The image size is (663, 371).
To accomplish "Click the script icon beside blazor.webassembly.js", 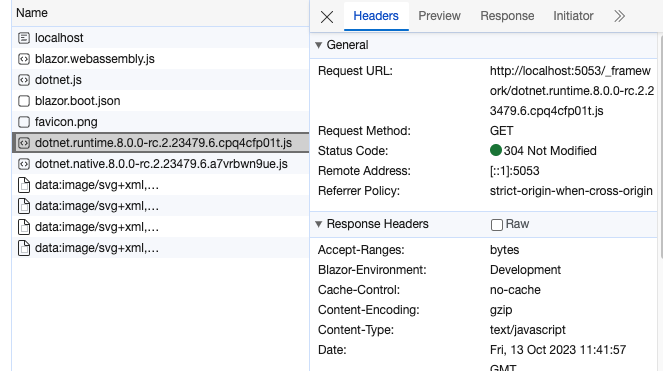I will coord(24,59).
